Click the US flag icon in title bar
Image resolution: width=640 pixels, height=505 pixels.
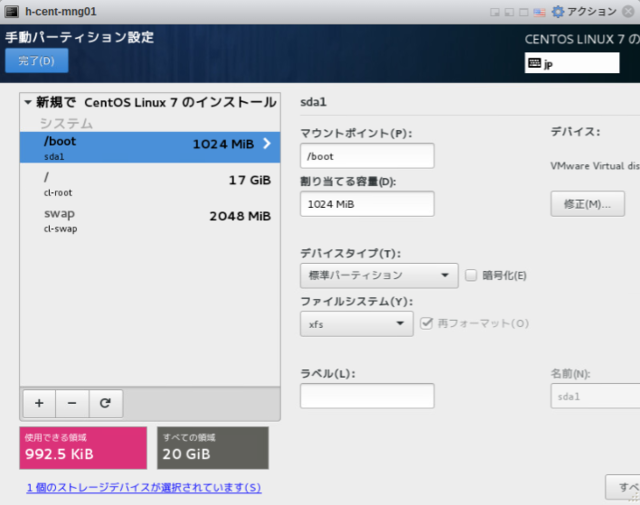[x=539, y=12]
